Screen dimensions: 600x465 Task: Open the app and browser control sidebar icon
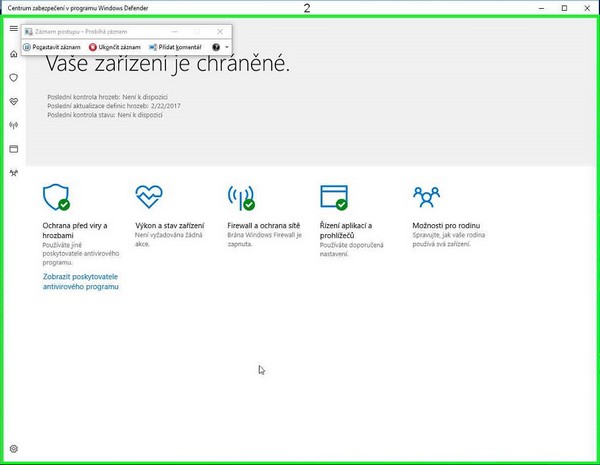pyautogui.click(x=14, y=149)
